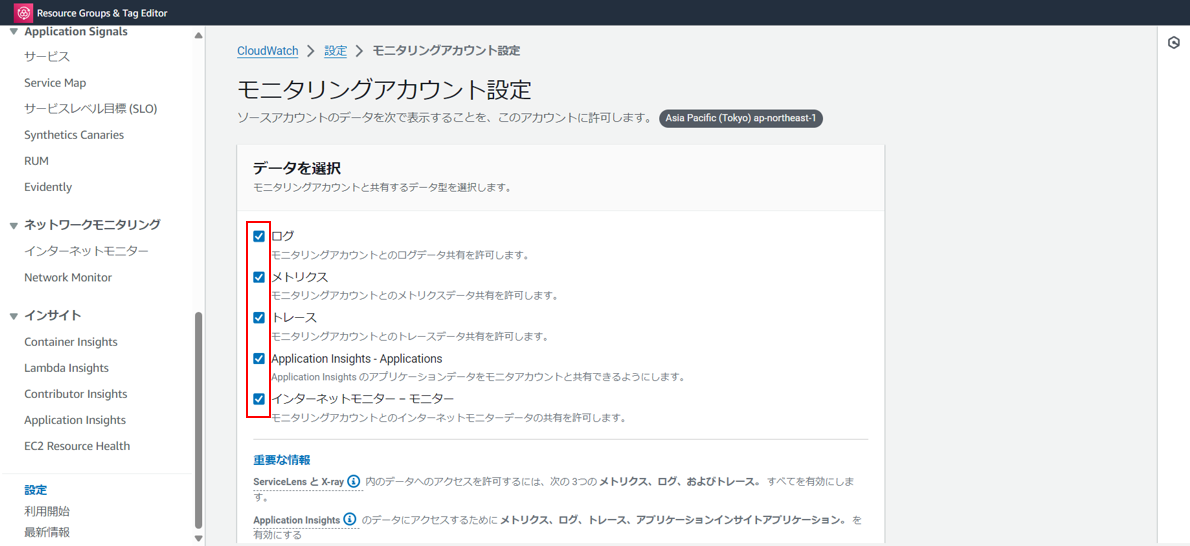Image resolution: width=1190 pixels, height=546 pixels.
Task: Open 利用開始 in the sidebar
Action: (x=47, y=512)
